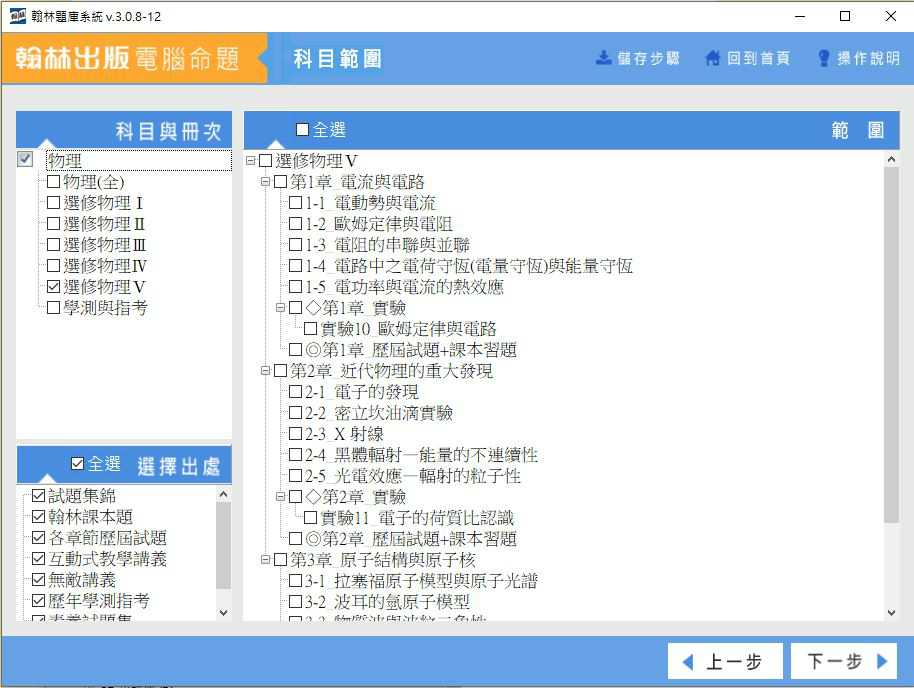Screen dimensions: 914x688
Task: Click source list scrollbar down arrow
Action: tap(223, 612)
